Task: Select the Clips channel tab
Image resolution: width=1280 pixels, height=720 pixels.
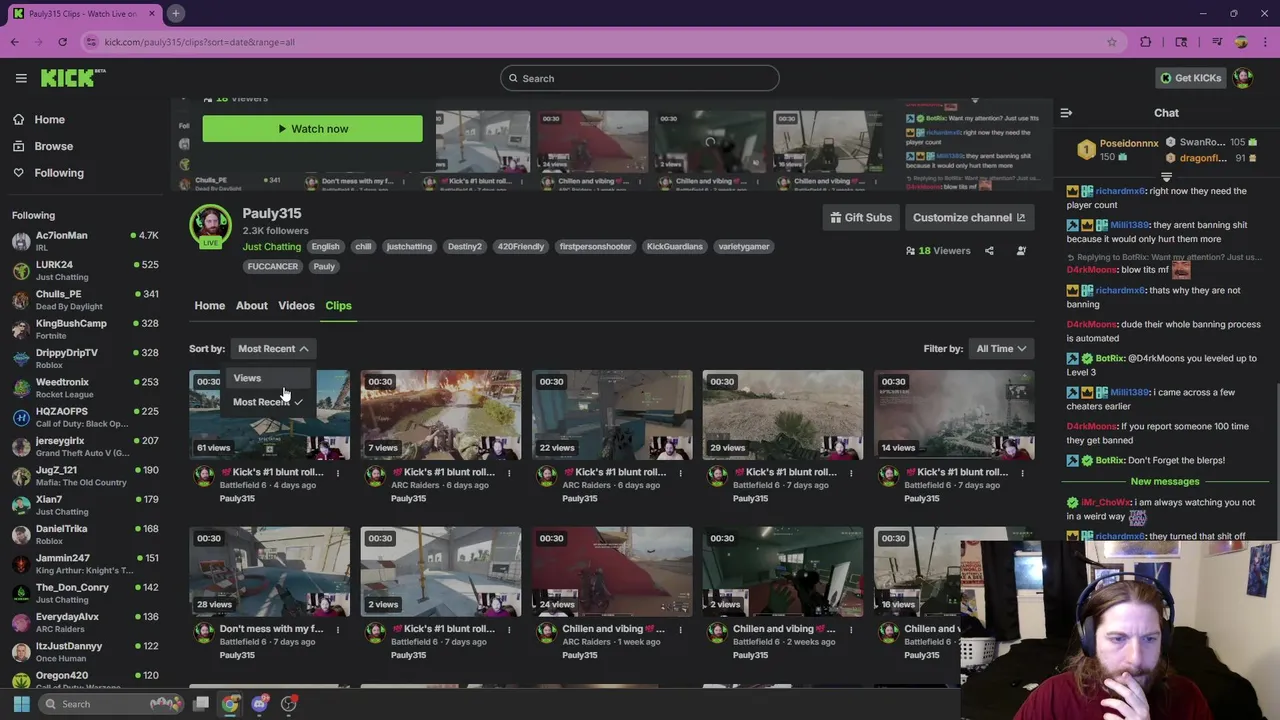Action: click(x=338, y=306)
